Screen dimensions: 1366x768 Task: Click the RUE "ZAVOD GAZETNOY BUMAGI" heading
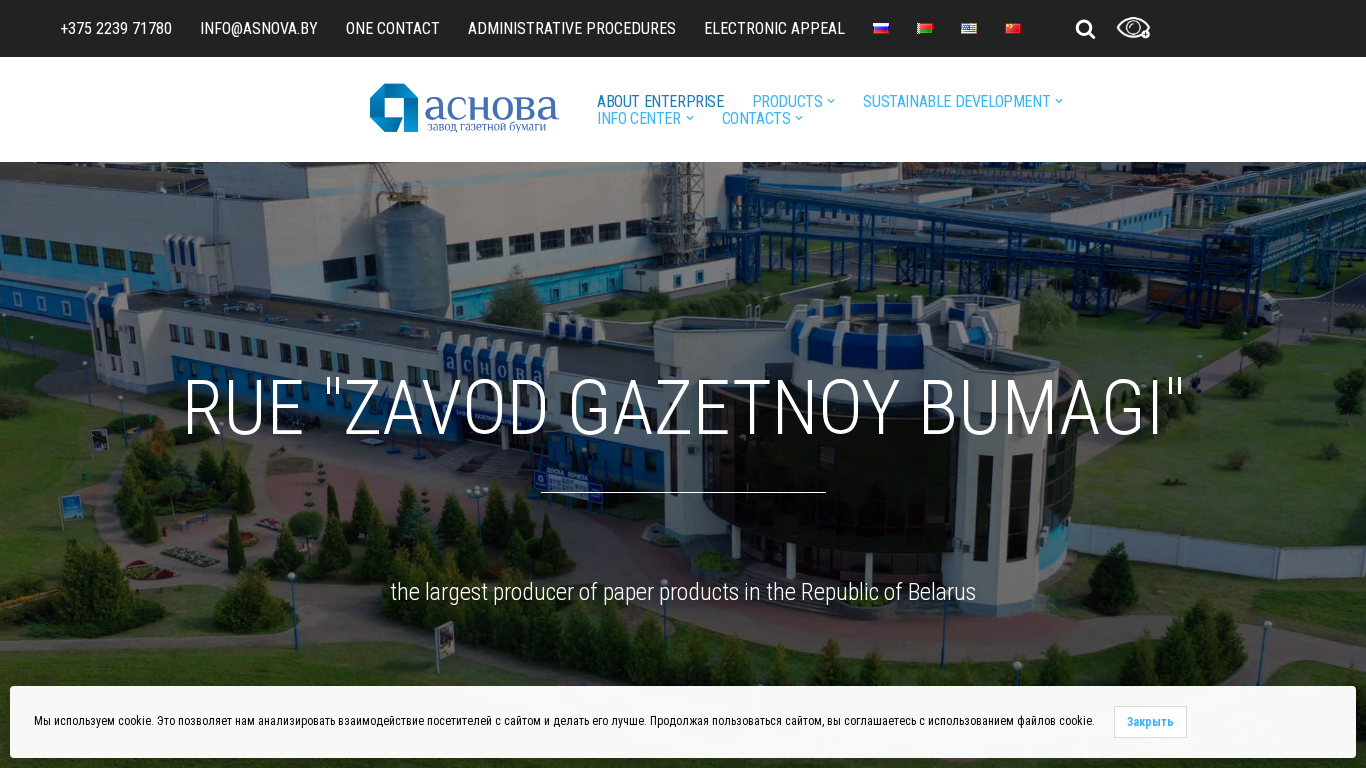pos(684,409)
